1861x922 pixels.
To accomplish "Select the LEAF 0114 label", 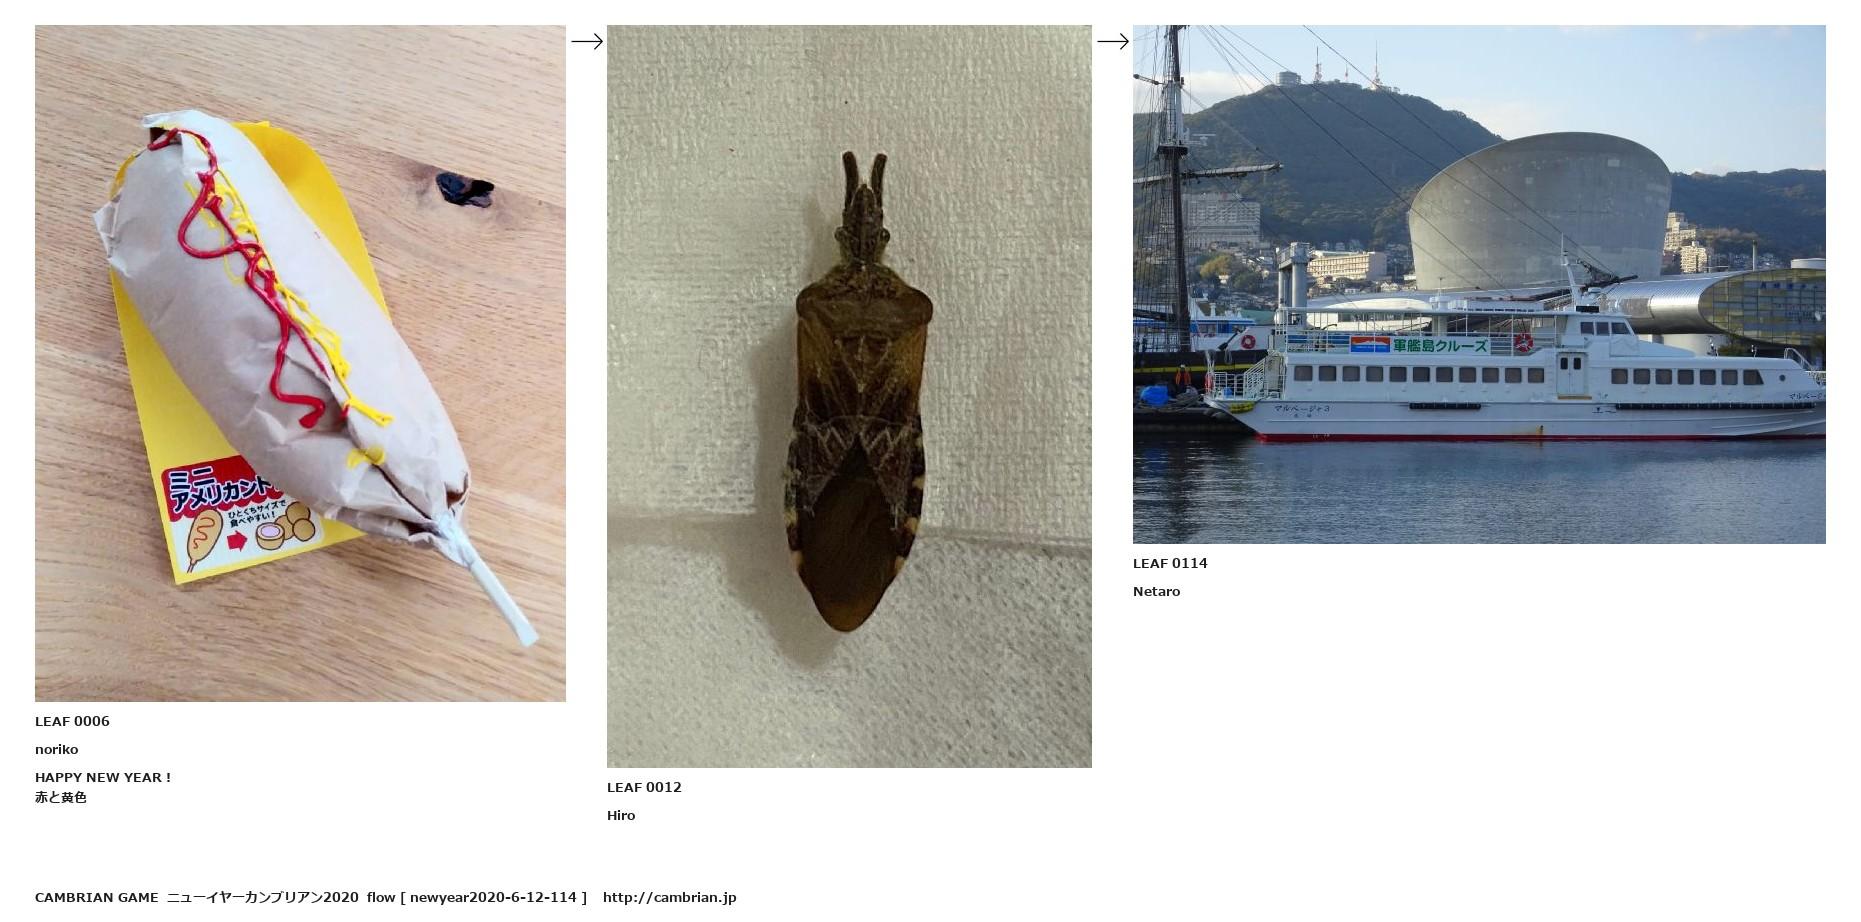I will coord(1170,563).
